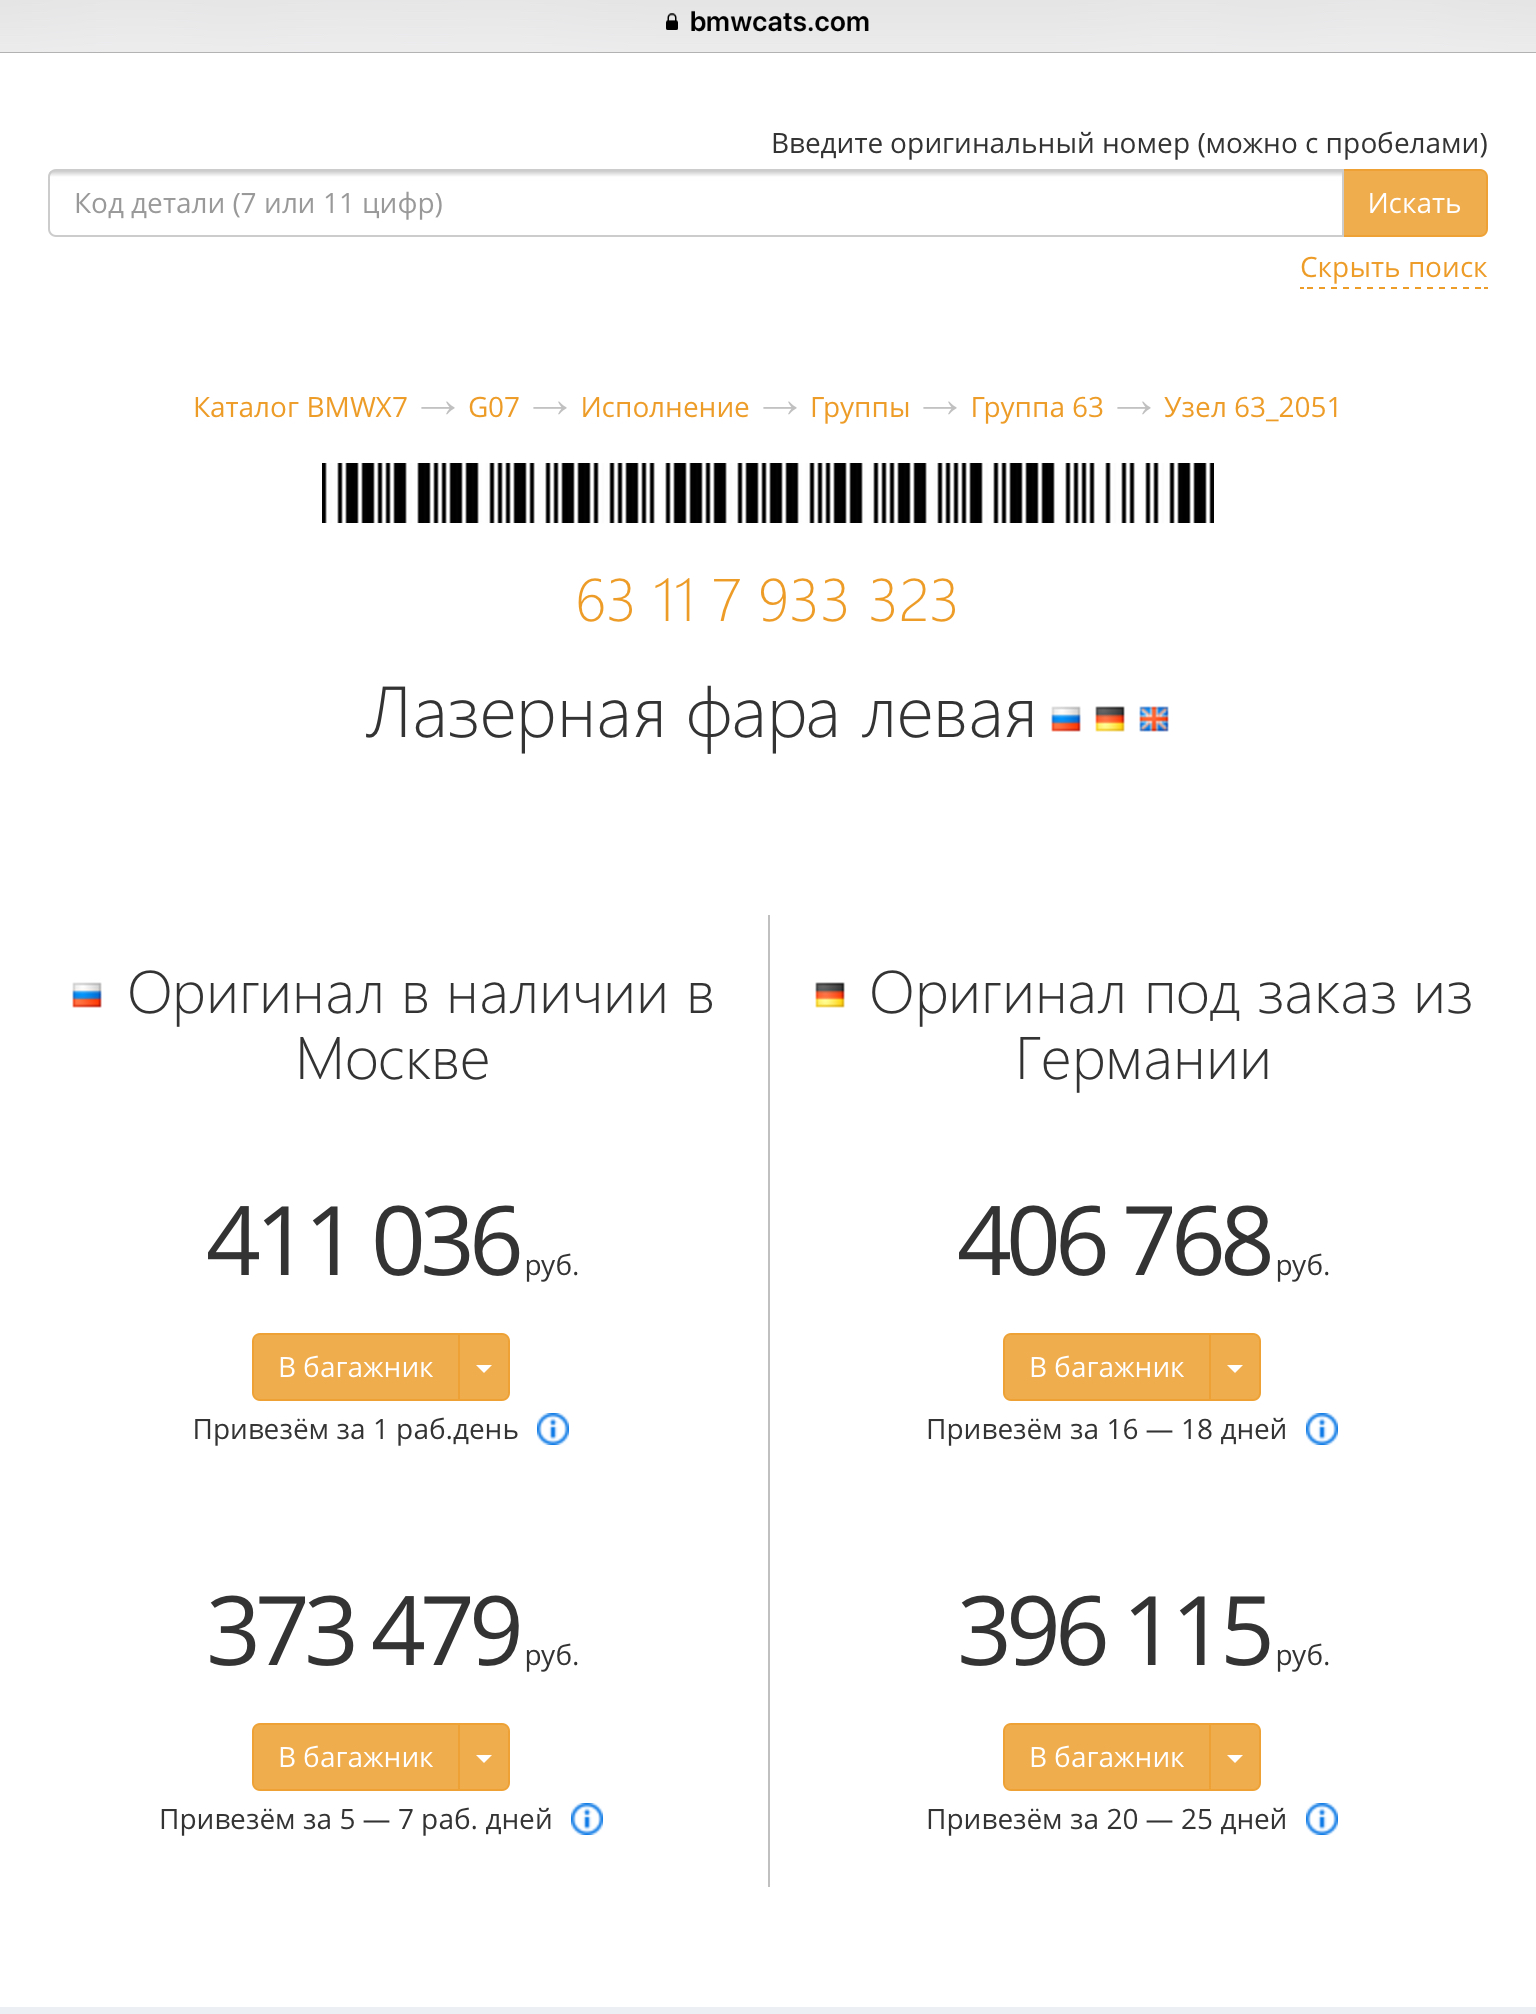The height and width of the screenshot is (2014, 1536).
Task: Expand dropdown arrow for 411 036 руб. offer
Action: point(484,1367)
